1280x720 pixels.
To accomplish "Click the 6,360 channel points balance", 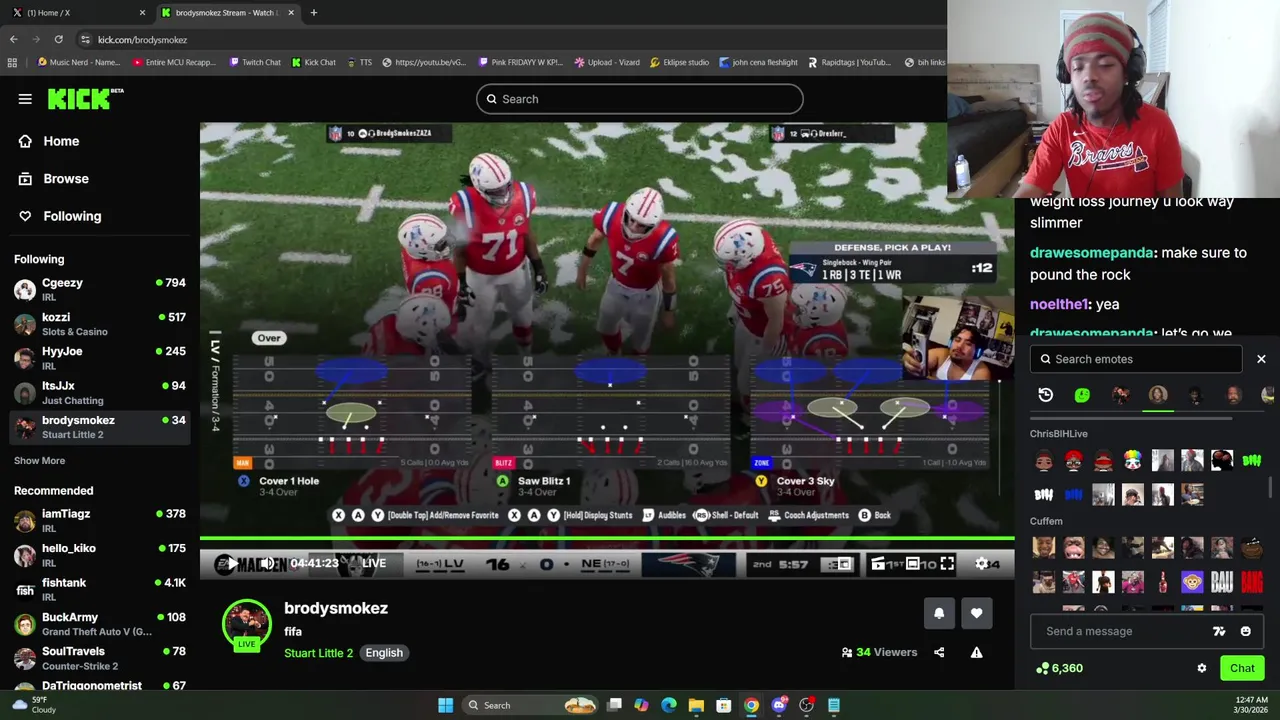I will pyautogui.click(x=1060, y=668).
